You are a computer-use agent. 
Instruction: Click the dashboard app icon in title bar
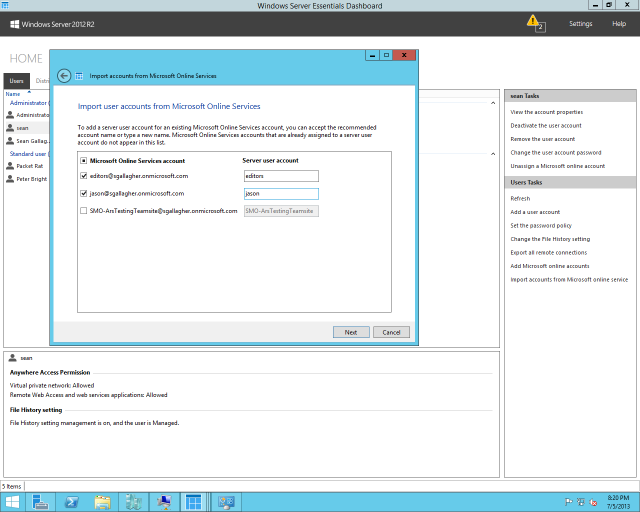(x=5, y=5)
